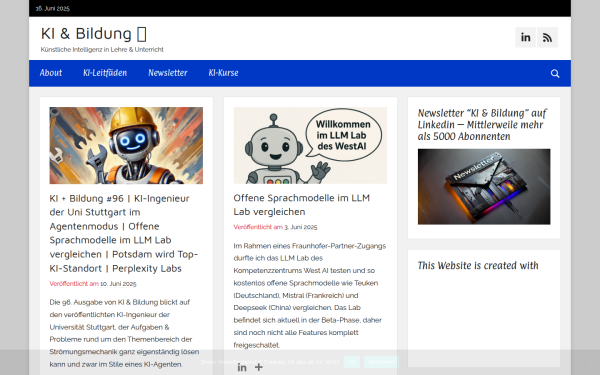Click the This Website is created with heading
Image resolution: width=600 pixels, height=375 pixels.
[478, 266]
